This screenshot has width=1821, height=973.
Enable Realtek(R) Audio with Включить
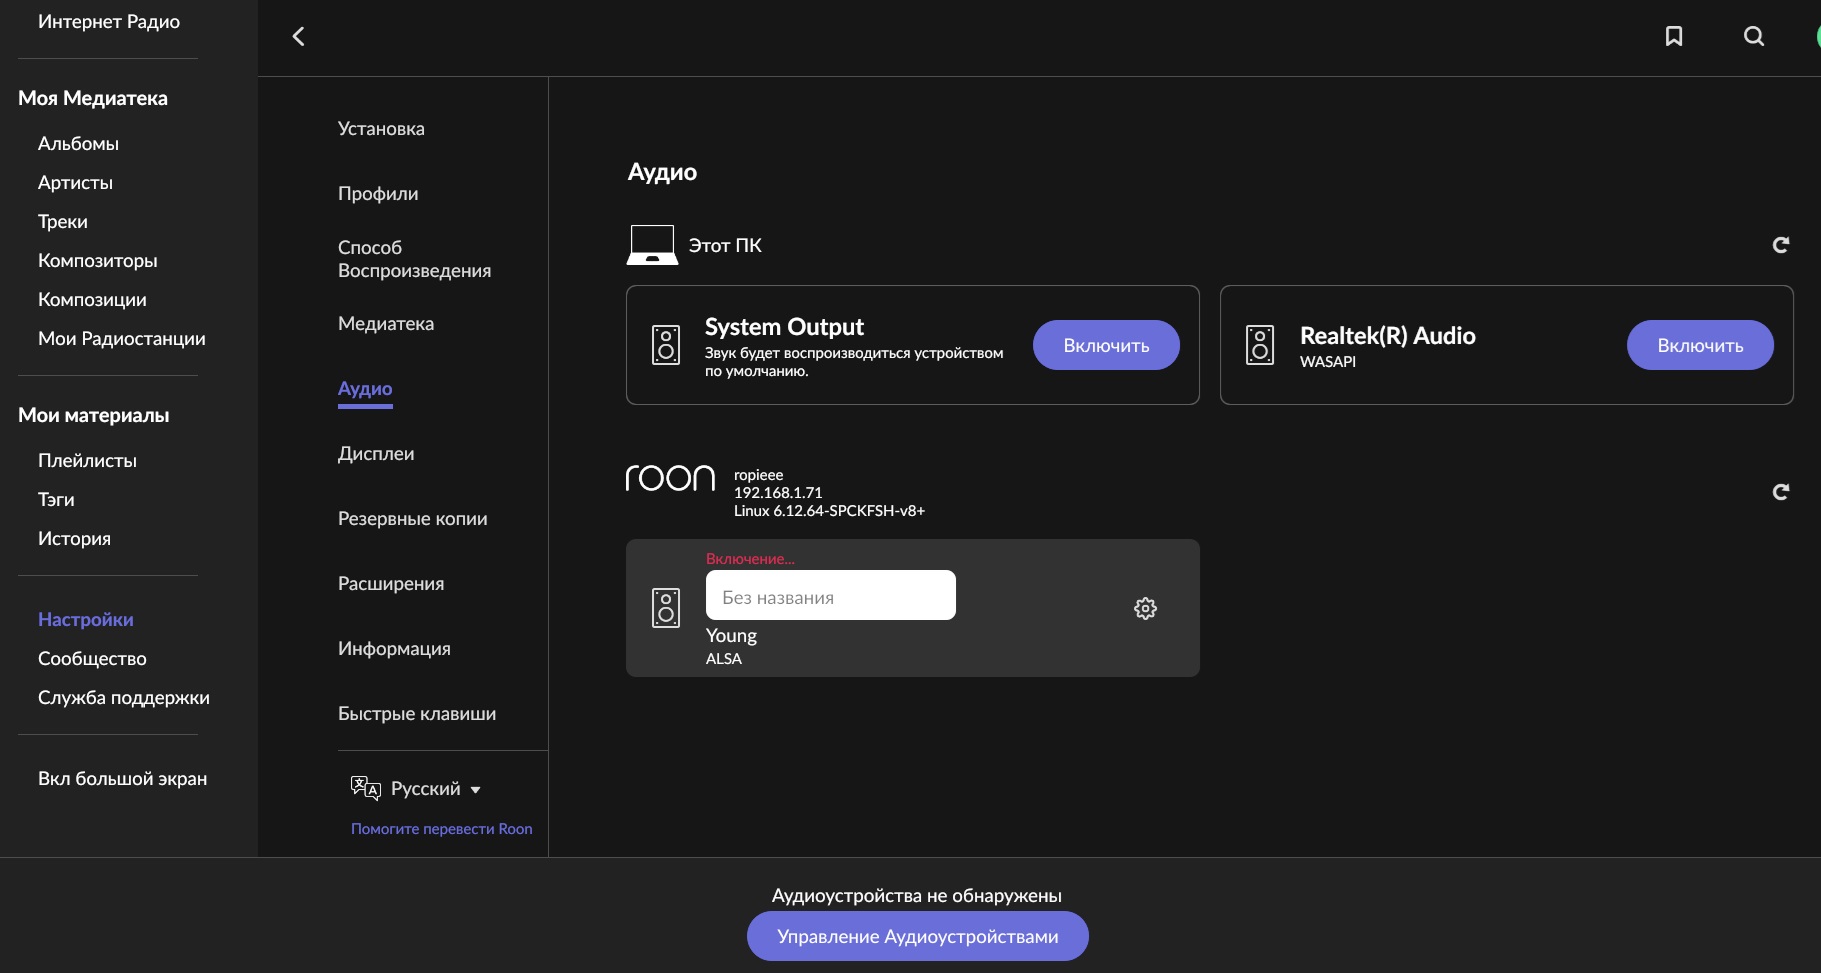pyautogui.click(x=1700, y=345)
